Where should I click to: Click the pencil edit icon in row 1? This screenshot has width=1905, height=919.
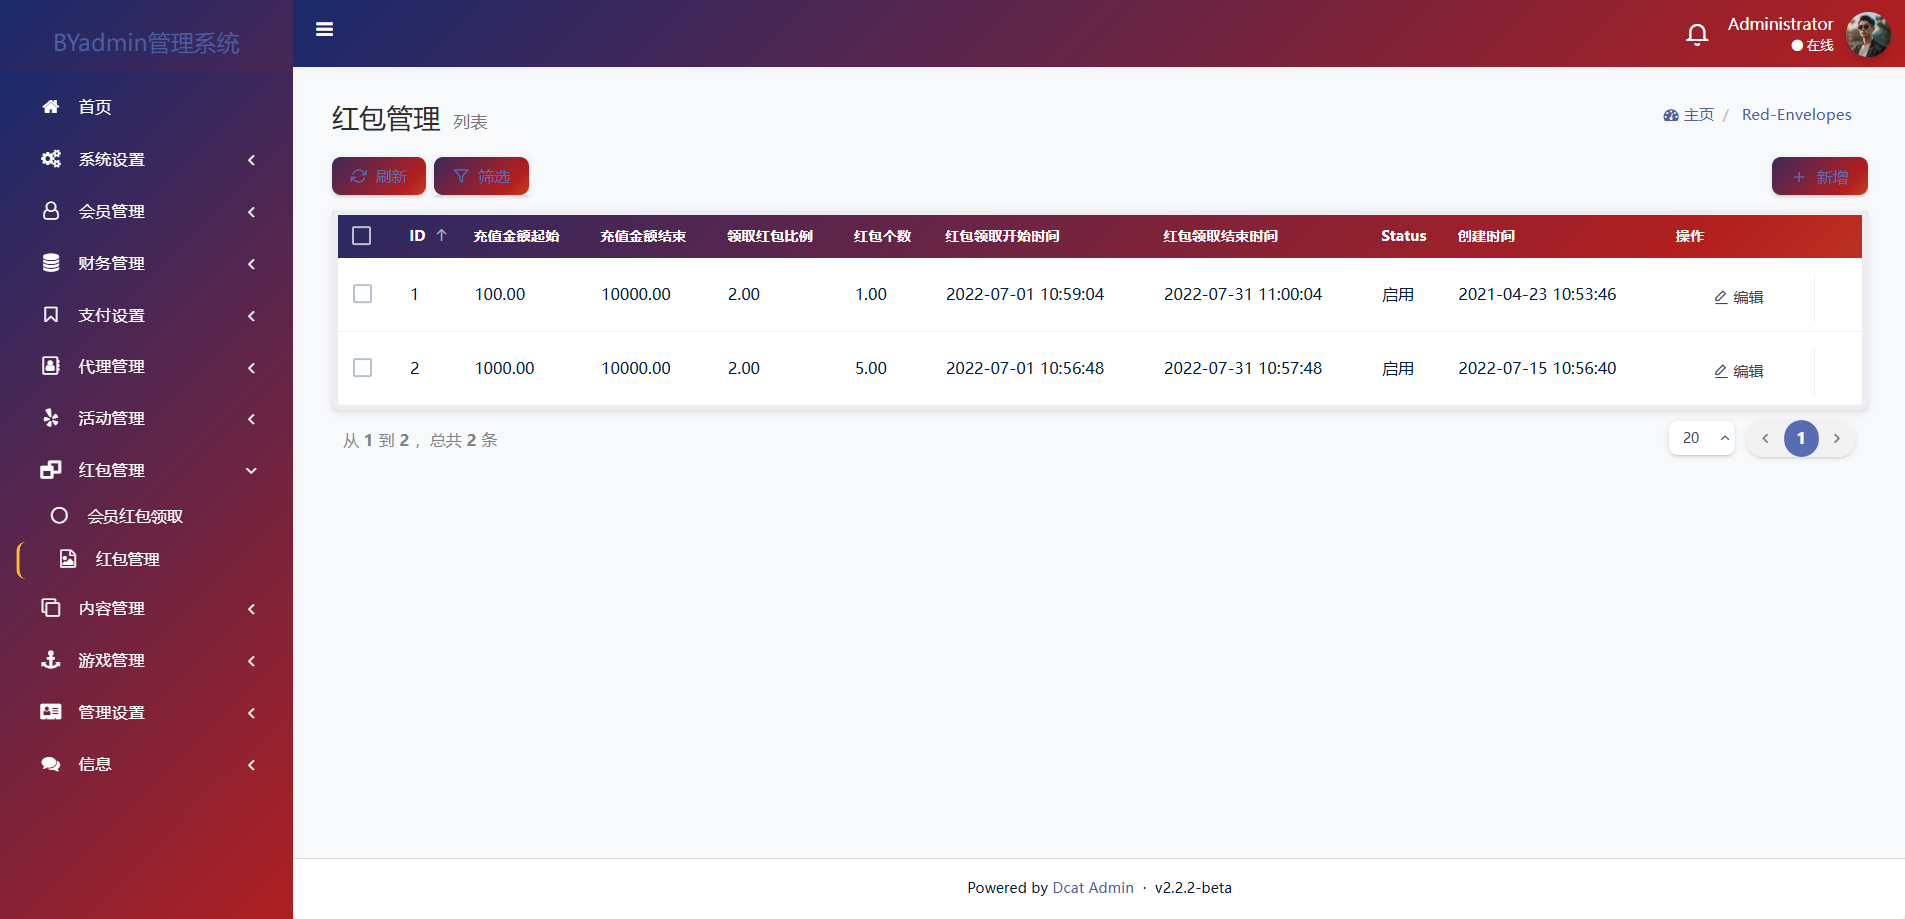[x=1721, y=297]
